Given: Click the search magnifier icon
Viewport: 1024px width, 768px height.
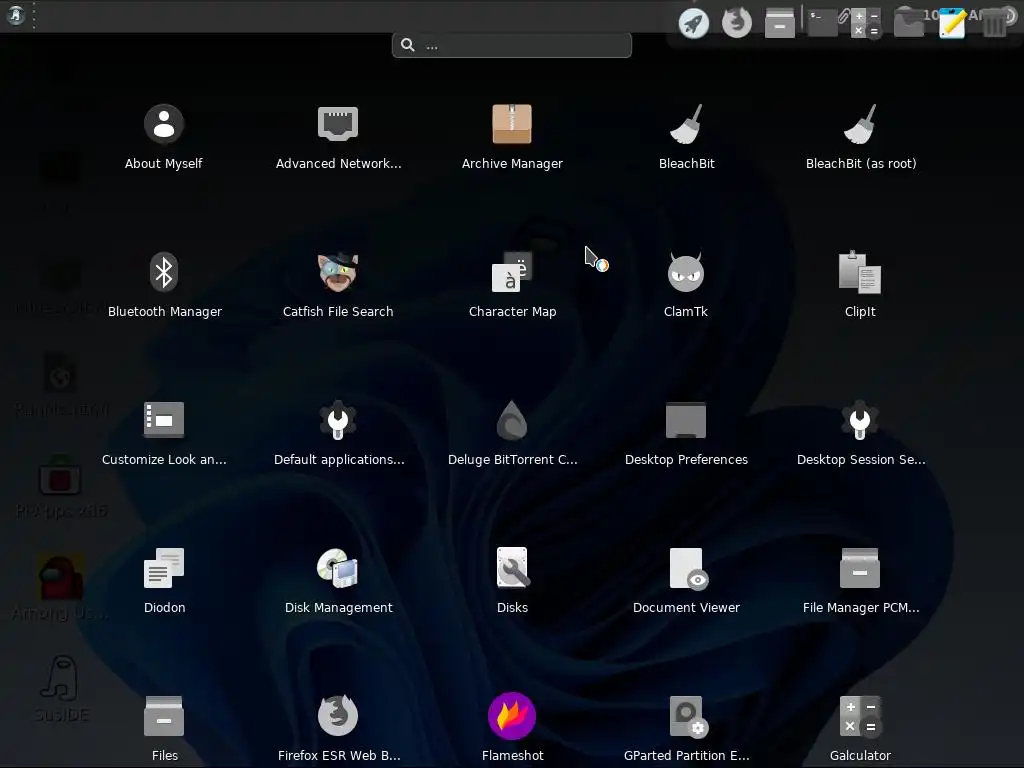Looking at the screenshot, I should [x=408, y=45].
